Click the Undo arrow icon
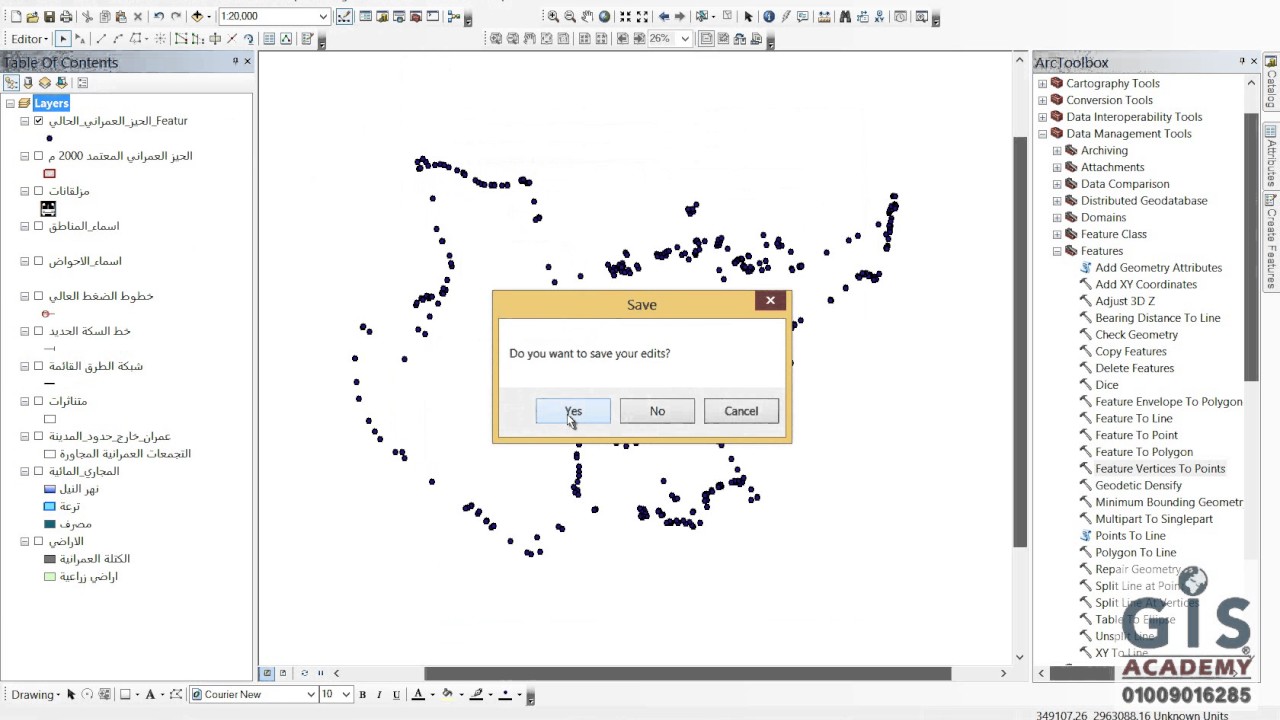 point(158,17)
